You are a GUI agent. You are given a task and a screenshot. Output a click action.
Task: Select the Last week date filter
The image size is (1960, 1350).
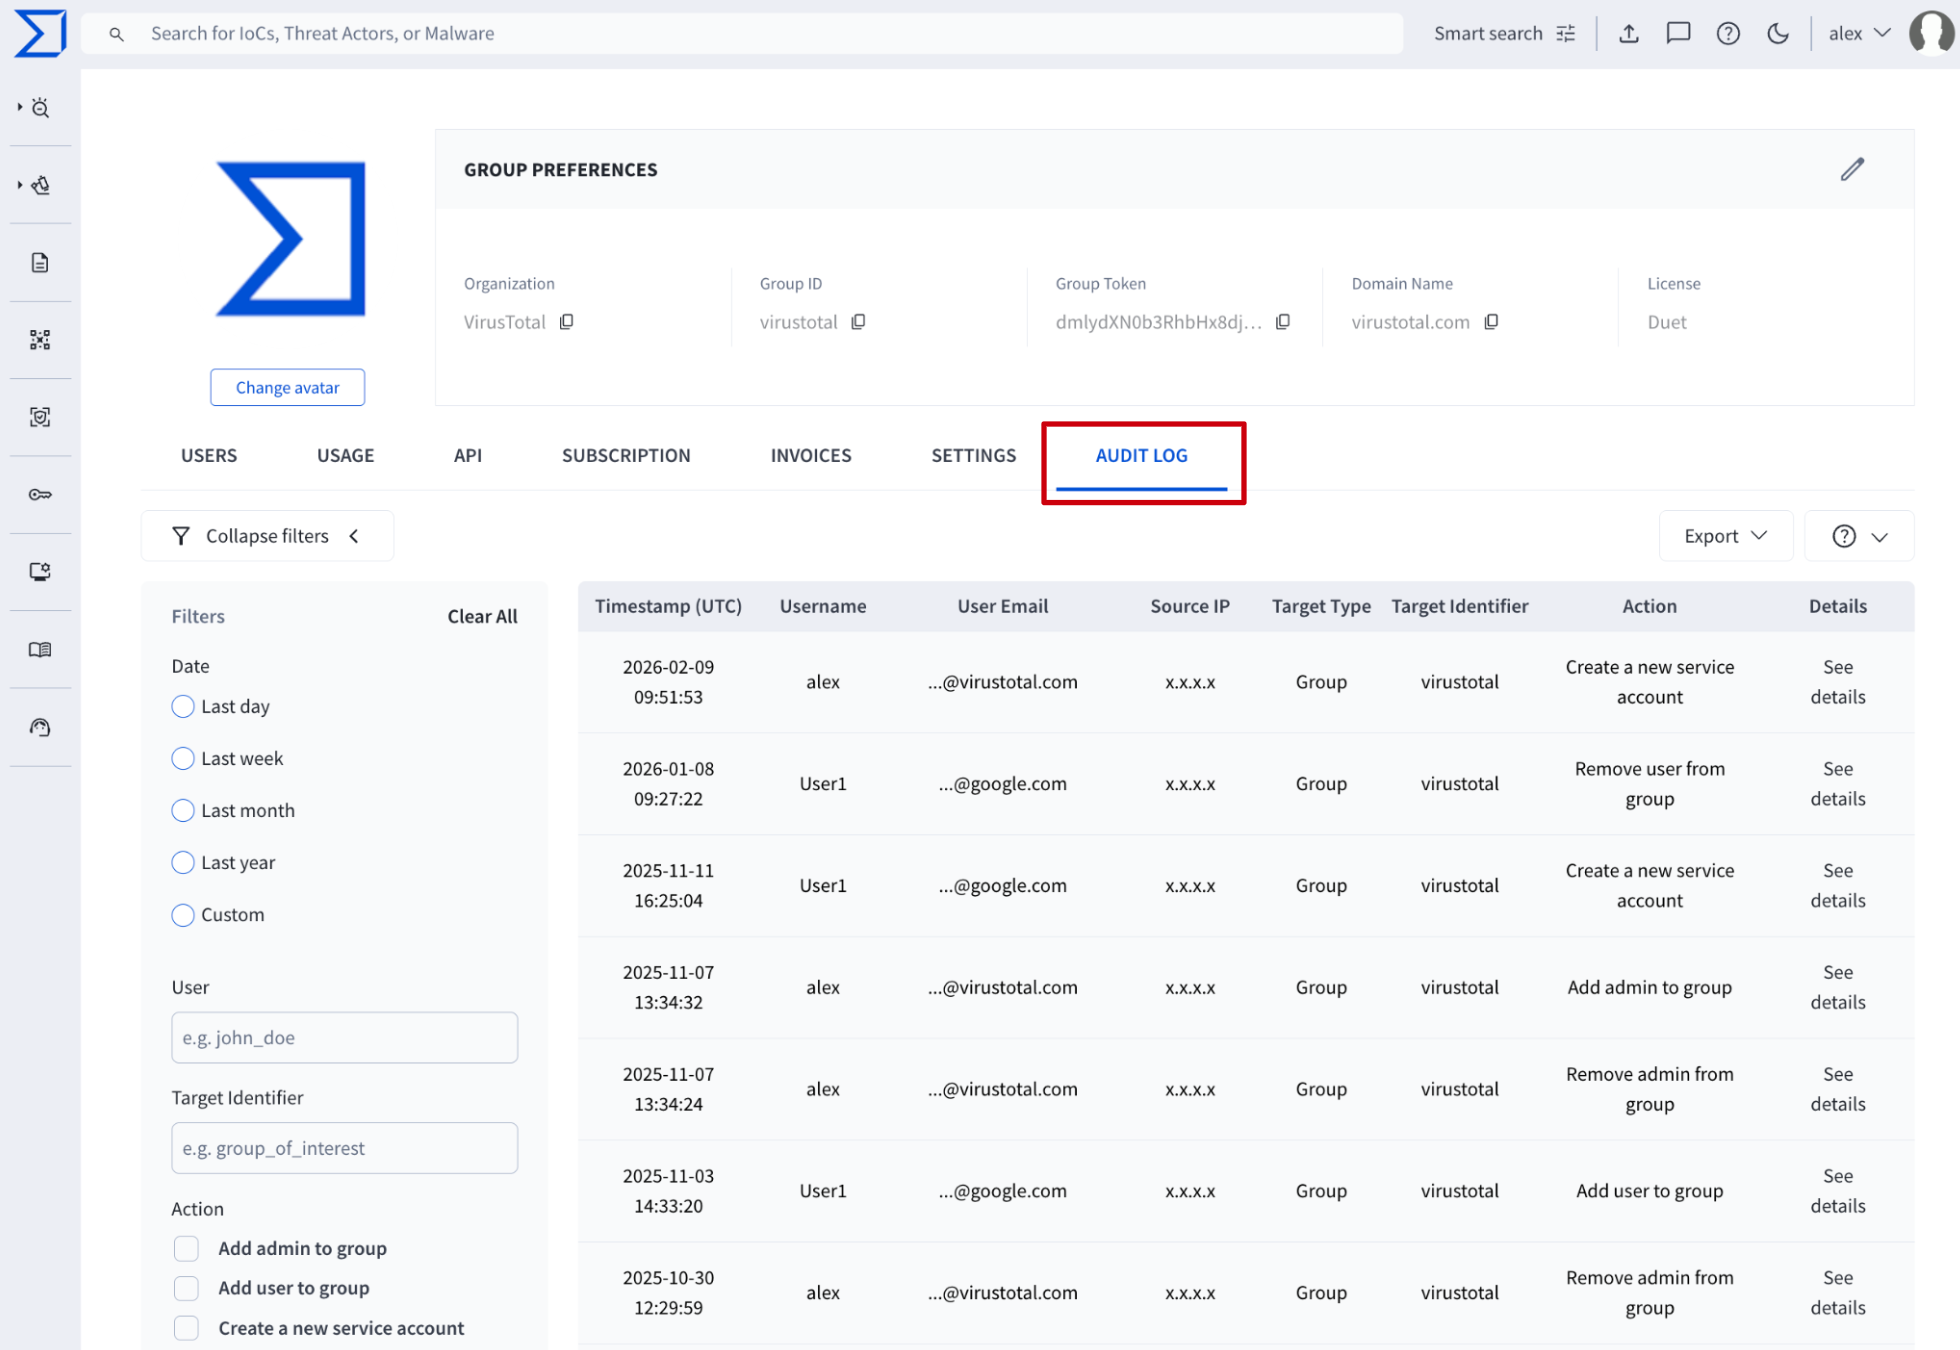[x=183, y=759]
